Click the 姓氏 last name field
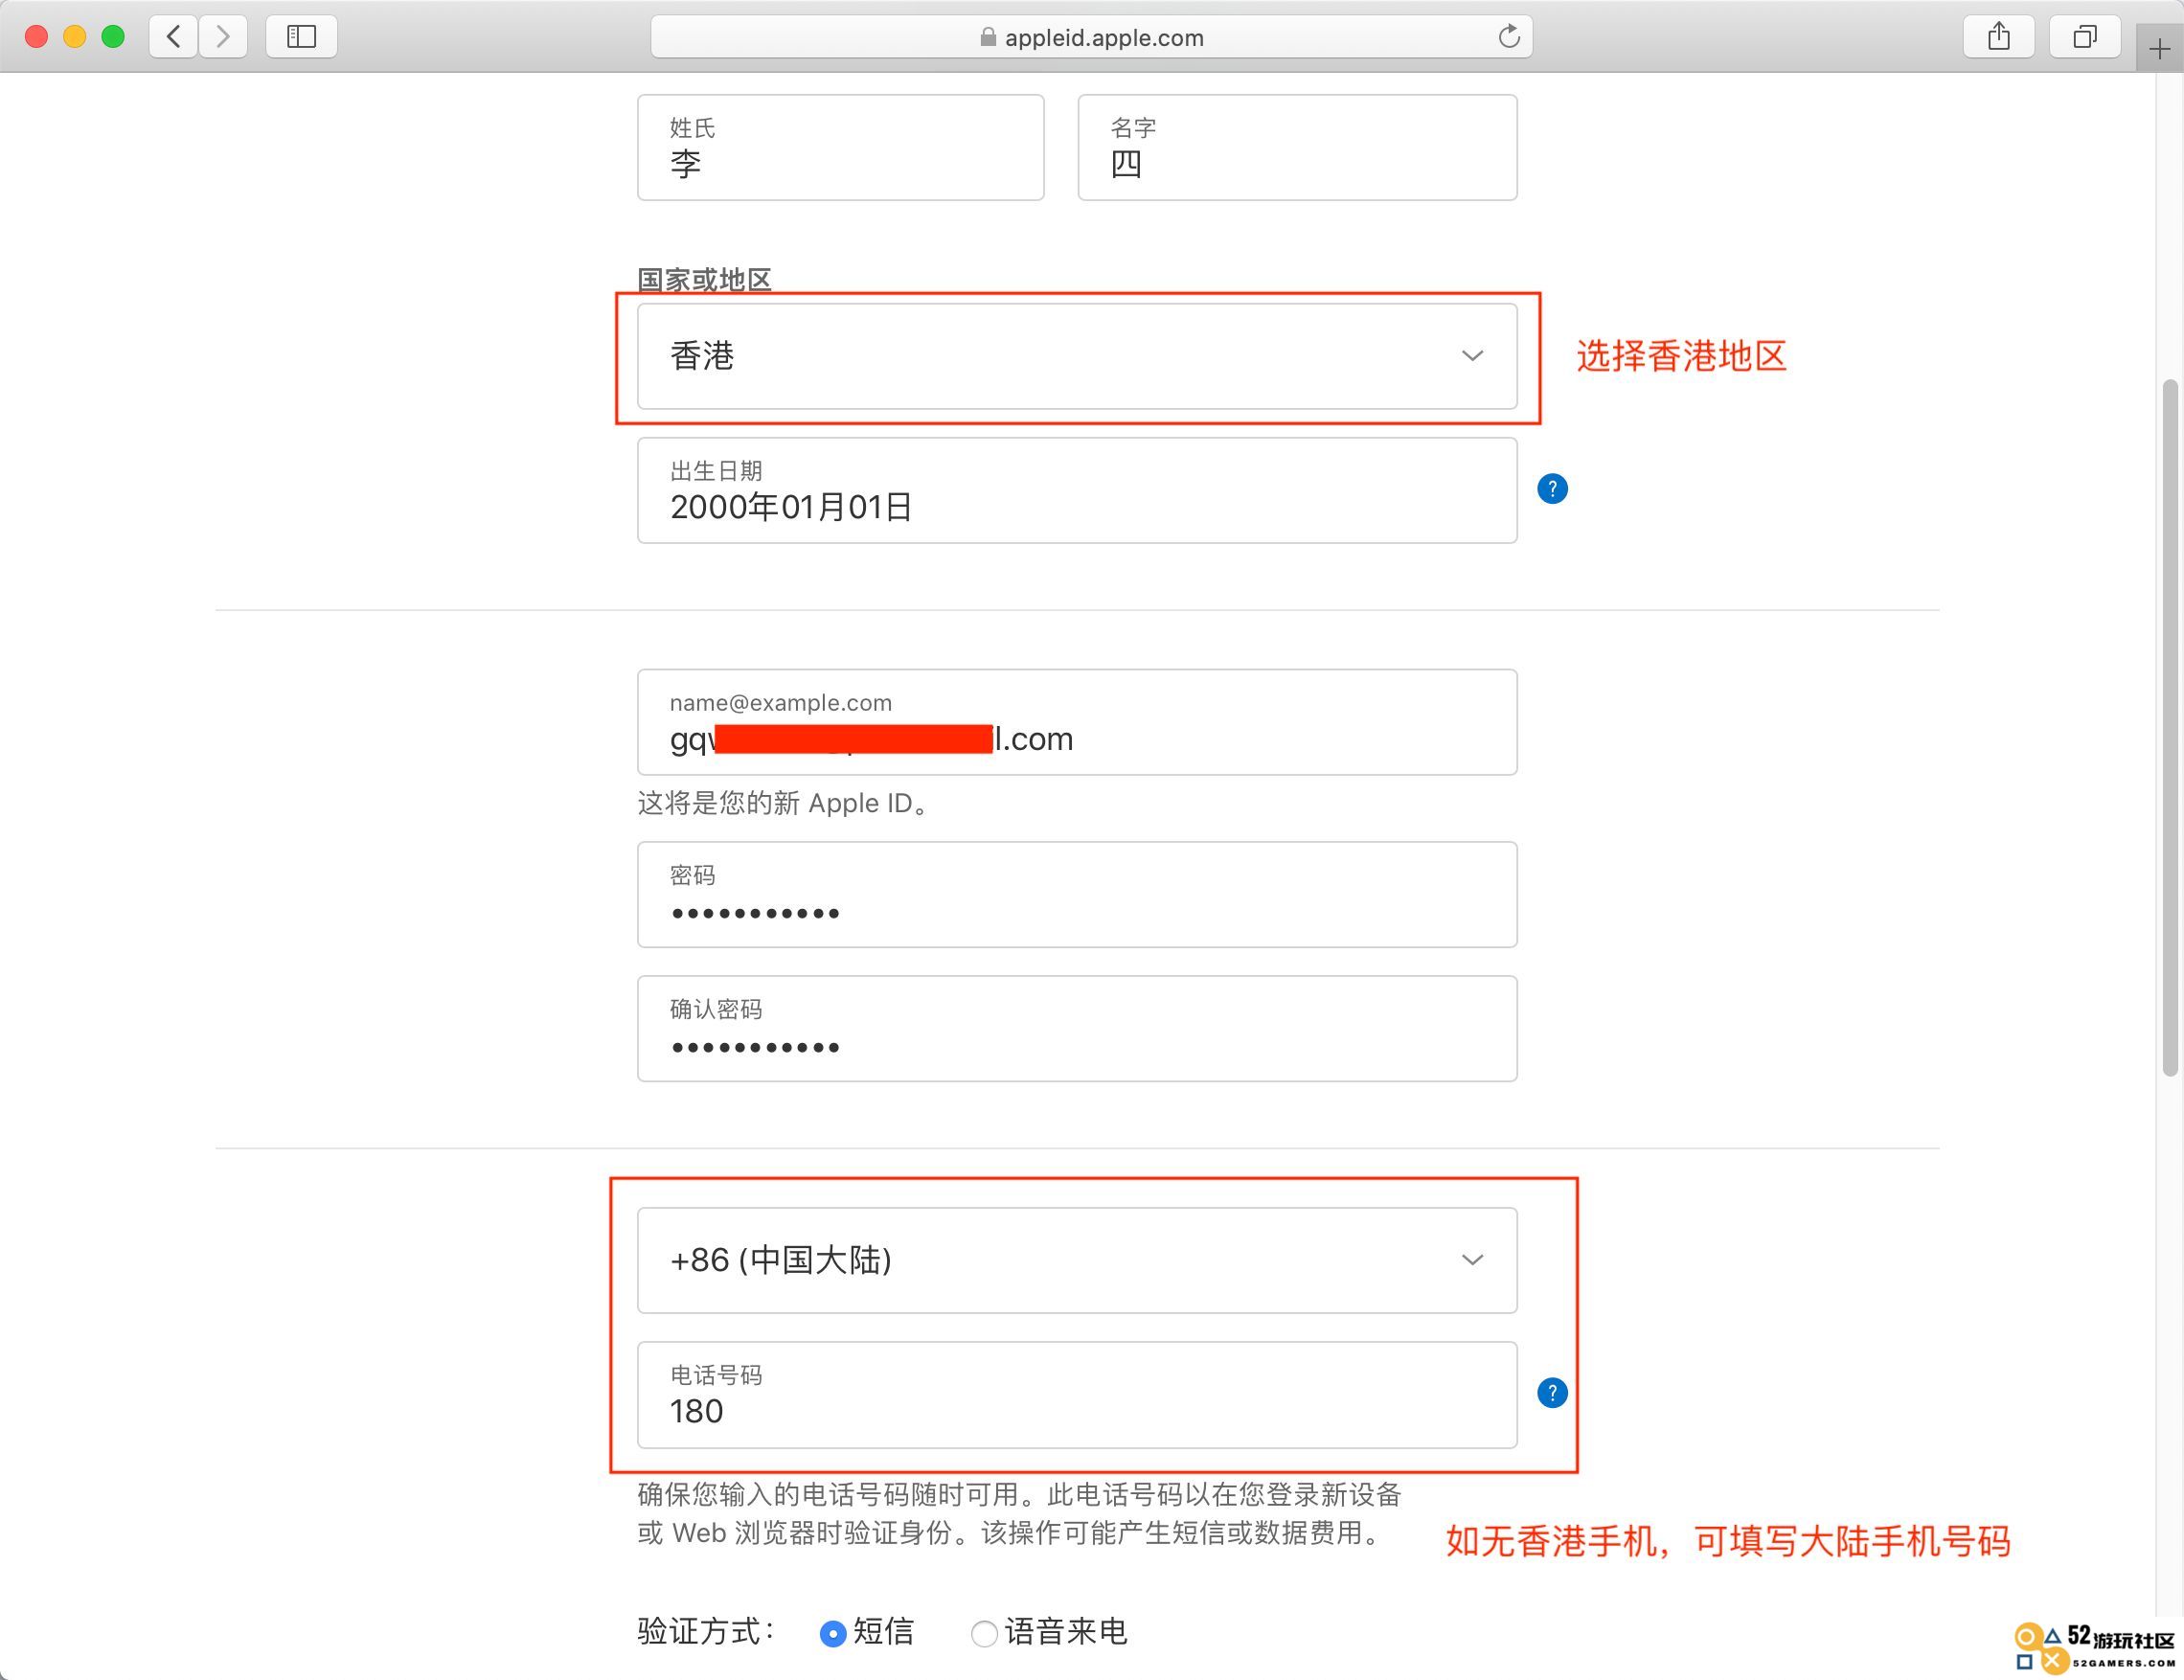This screenshot has width=2184, height=1680. coord(841,147)
